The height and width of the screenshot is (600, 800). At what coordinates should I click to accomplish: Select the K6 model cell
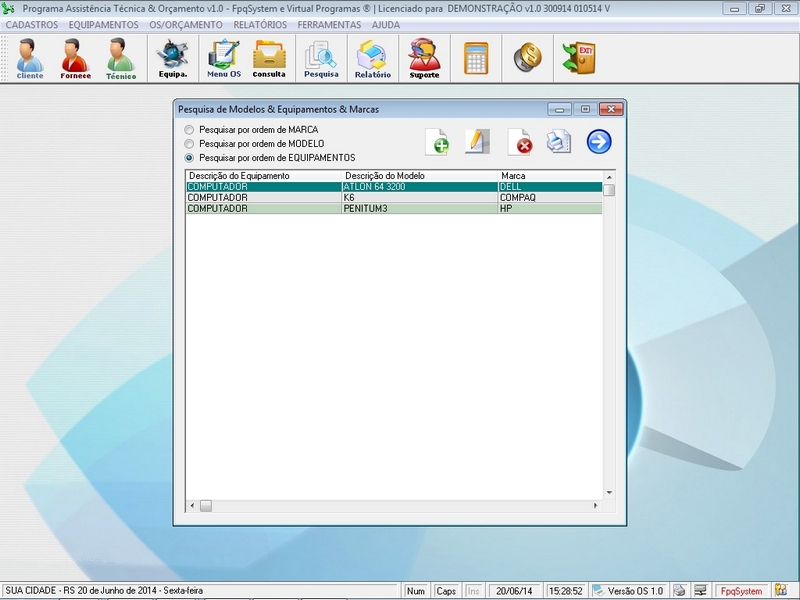[419, 197]
